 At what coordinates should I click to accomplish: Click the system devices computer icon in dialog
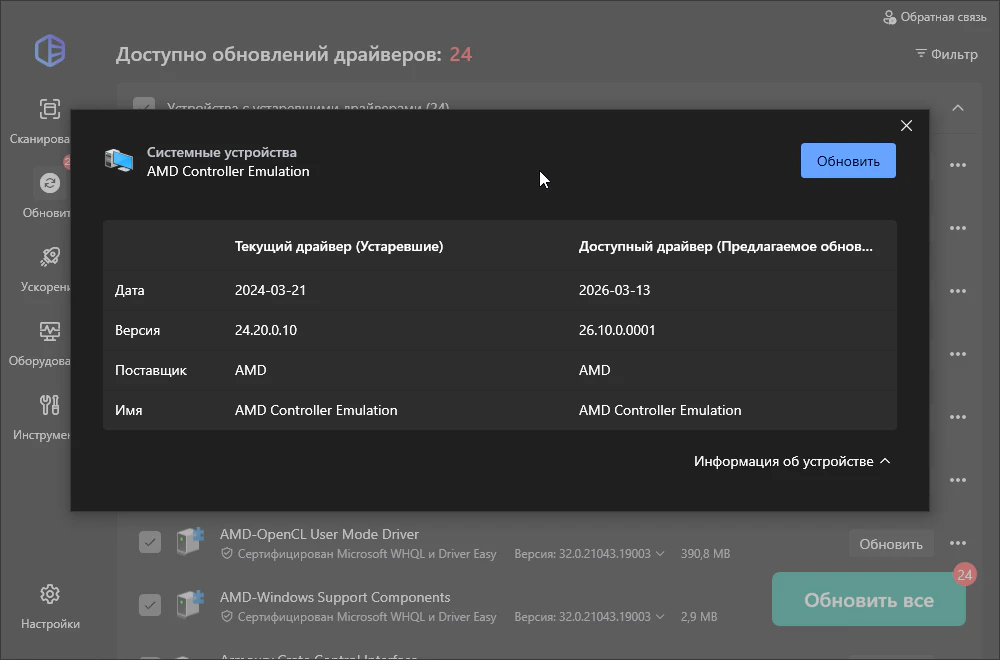coord(119,161)
